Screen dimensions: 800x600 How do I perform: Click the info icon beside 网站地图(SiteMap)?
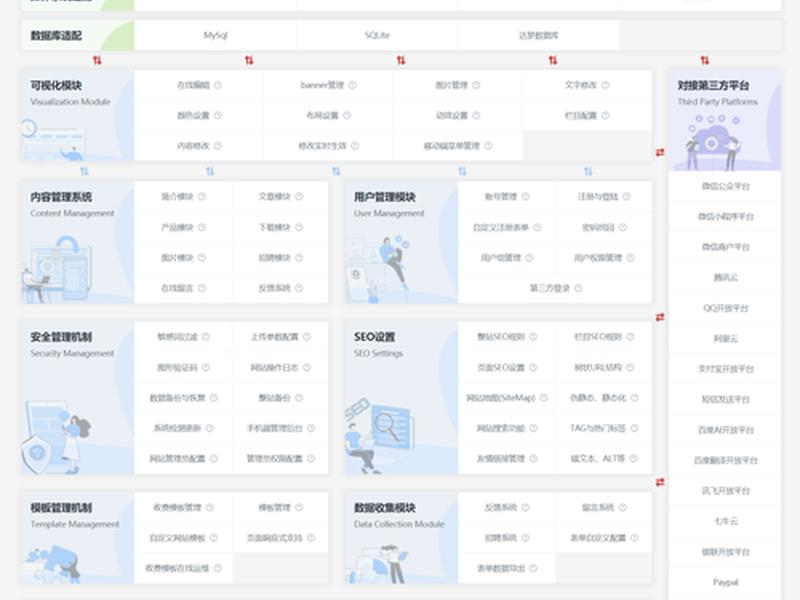[543, 398]
